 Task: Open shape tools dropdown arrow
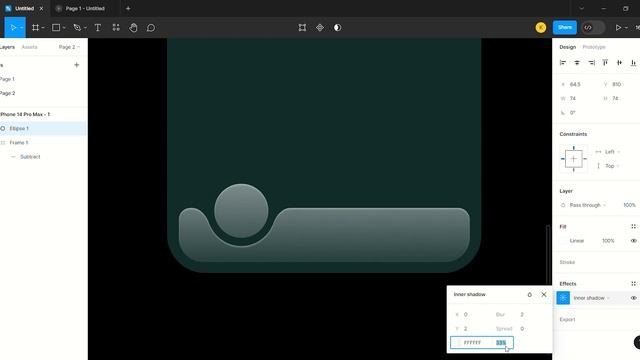64,28
